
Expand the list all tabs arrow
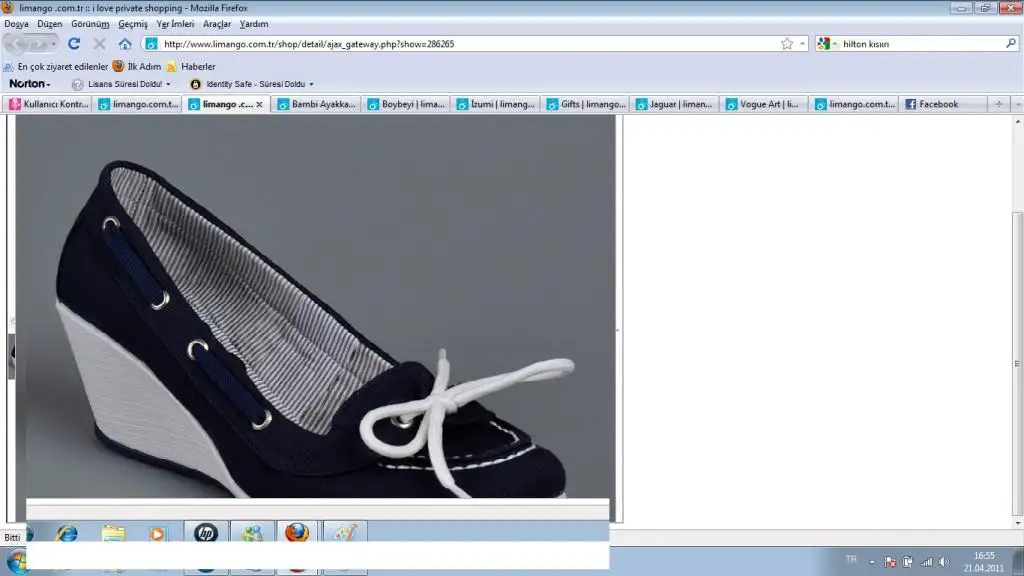point(1017,104)
